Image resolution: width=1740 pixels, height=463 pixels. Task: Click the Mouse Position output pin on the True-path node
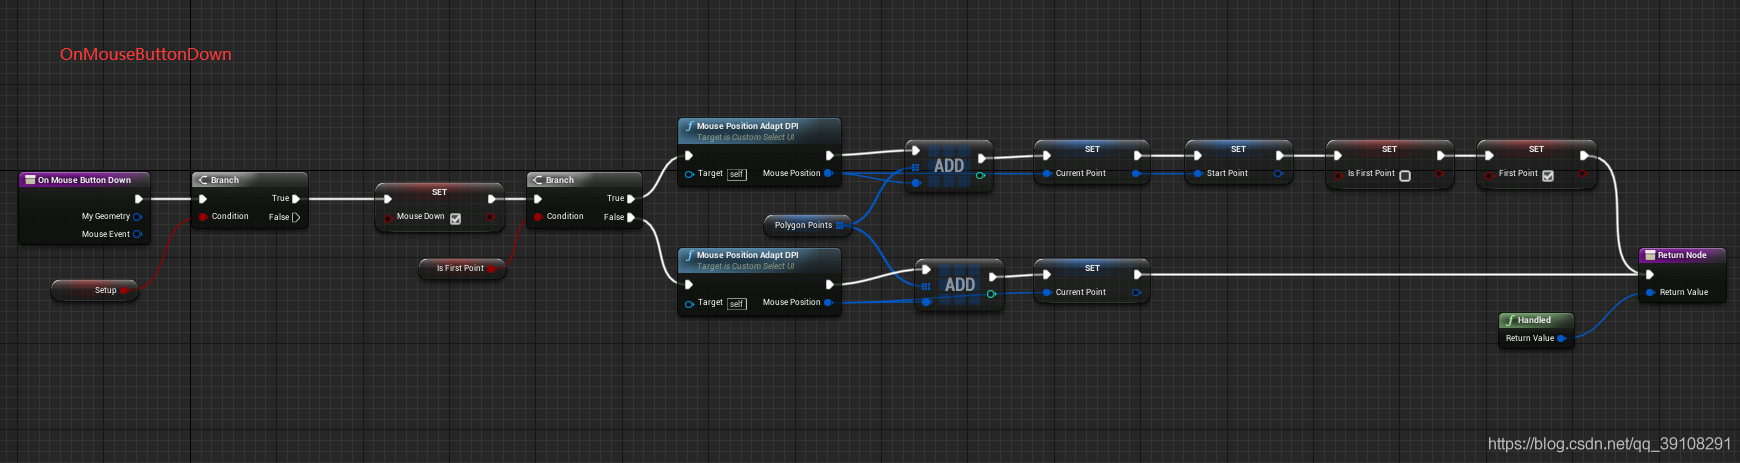828,174
